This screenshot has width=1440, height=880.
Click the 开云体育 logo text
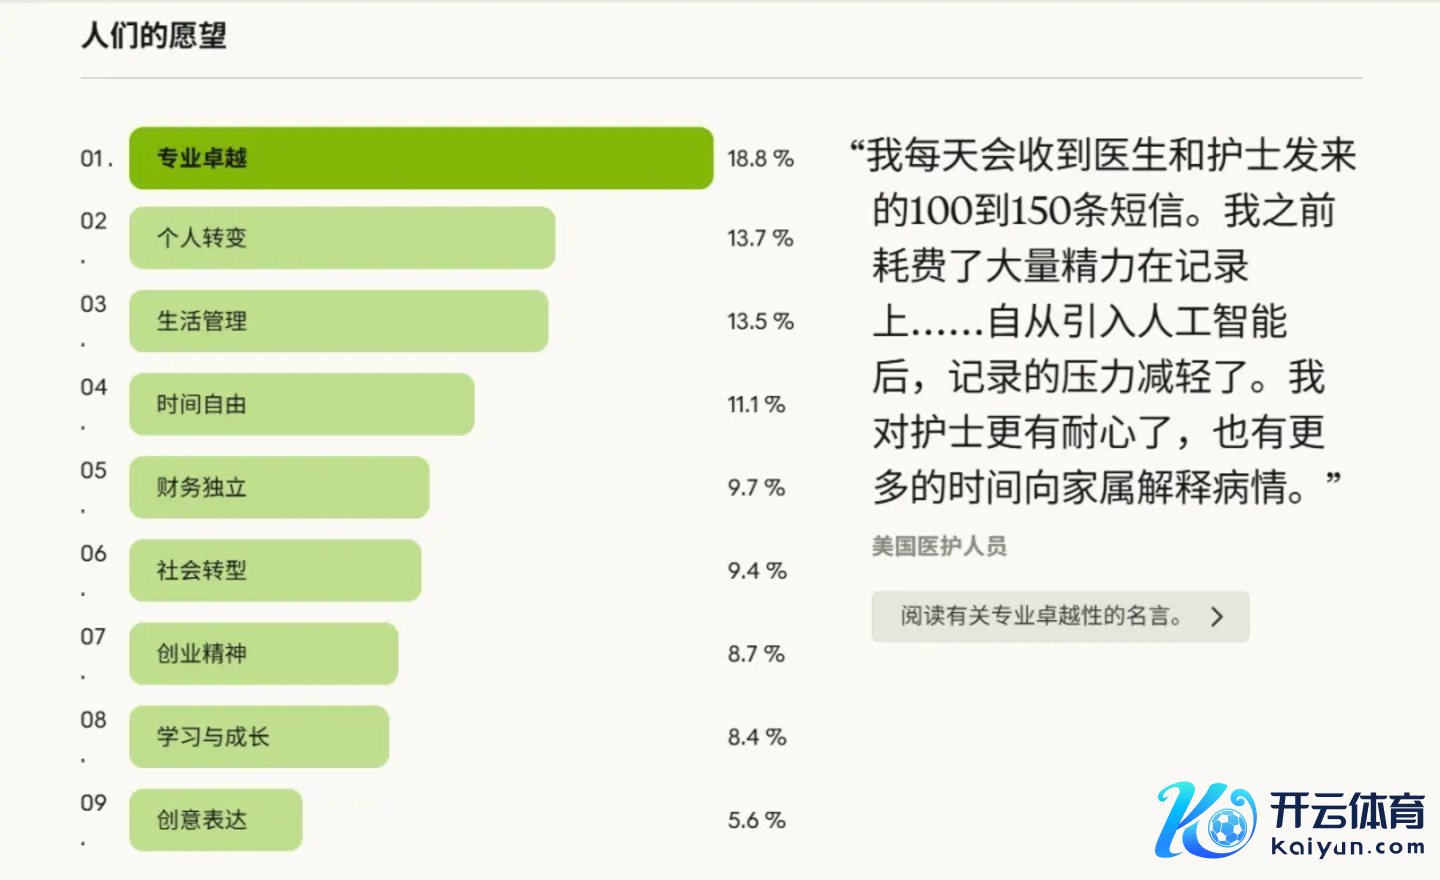(x=1347, y=811)
